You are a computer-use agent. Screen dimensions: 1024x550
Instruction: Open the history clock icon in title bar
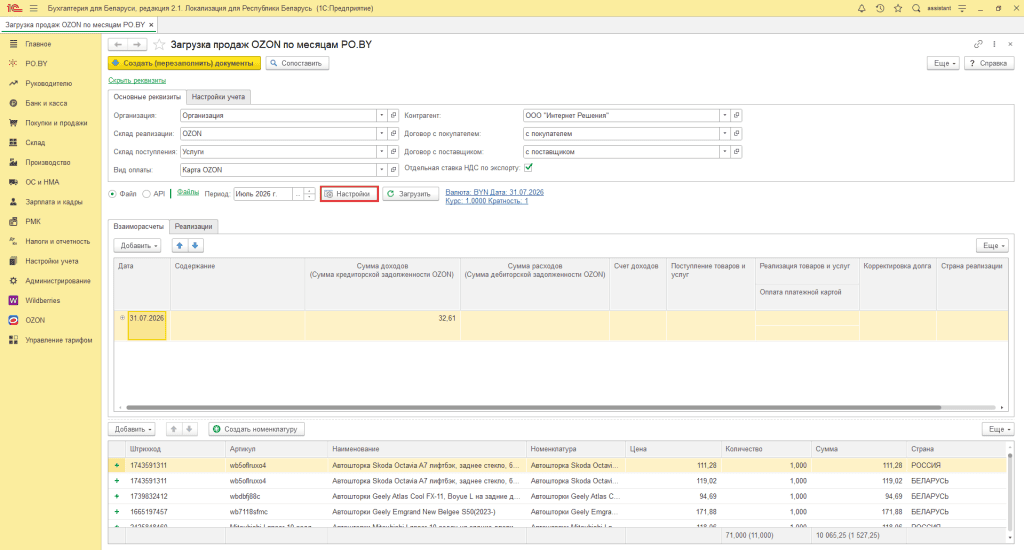(x=880, y=8)
